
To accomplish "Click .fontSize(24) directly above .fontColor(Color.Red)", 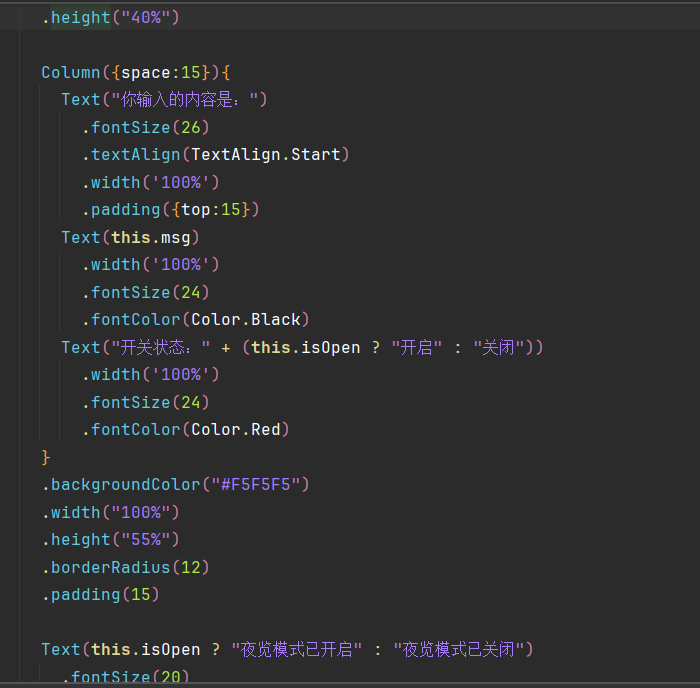I will point(146,402).
